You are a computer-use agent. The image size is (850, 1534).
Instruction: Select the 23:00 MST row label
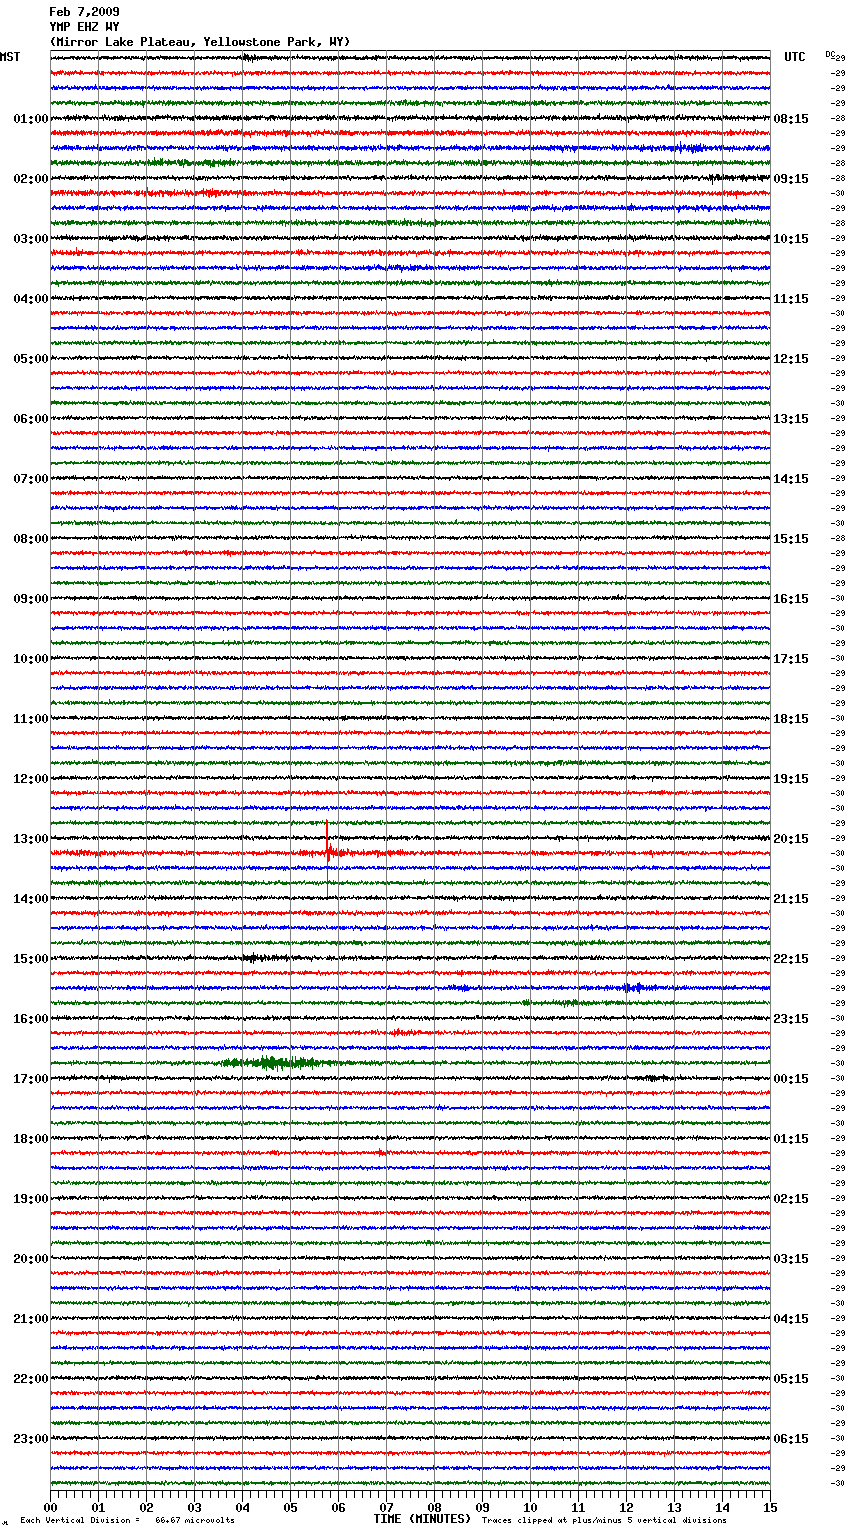coord(31,1439)
